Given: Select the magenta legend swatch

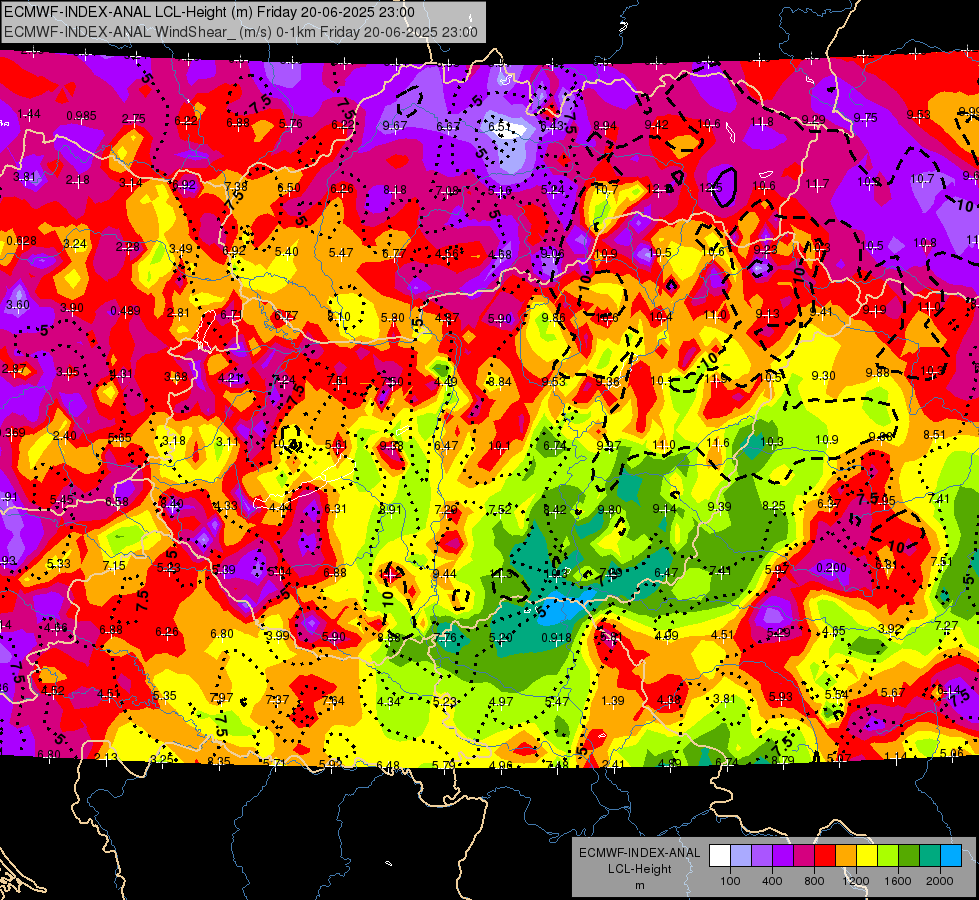Looking at the screenshot, I should (x=804, y=856).
